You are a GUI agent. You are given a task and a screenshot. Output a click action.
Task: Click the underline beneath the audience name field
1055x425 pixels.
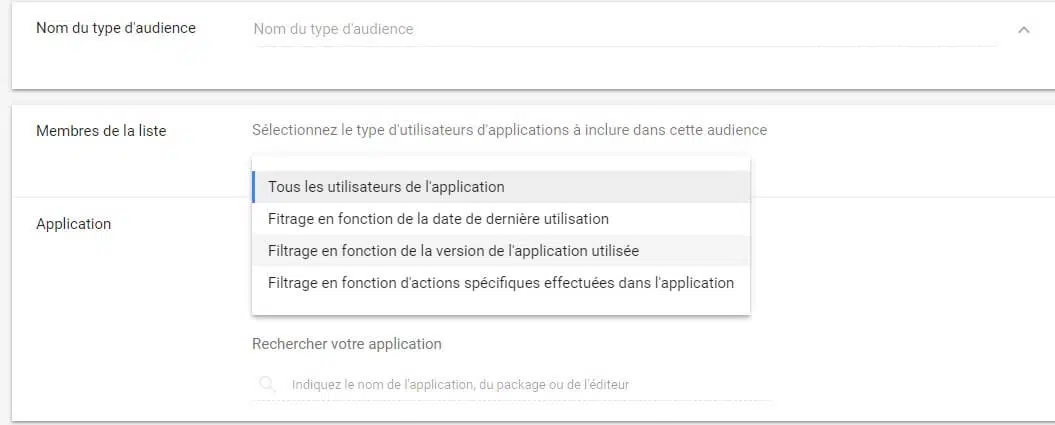620,46
